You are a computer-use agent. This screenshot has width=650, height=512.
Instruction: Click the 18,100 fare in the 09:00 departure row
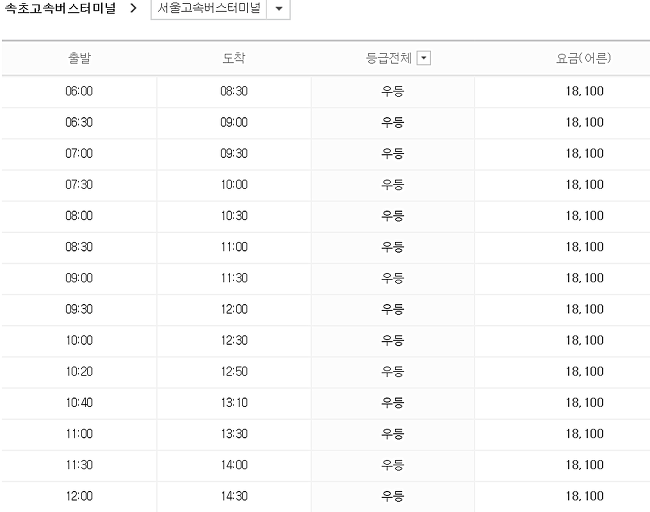(585, 278)
